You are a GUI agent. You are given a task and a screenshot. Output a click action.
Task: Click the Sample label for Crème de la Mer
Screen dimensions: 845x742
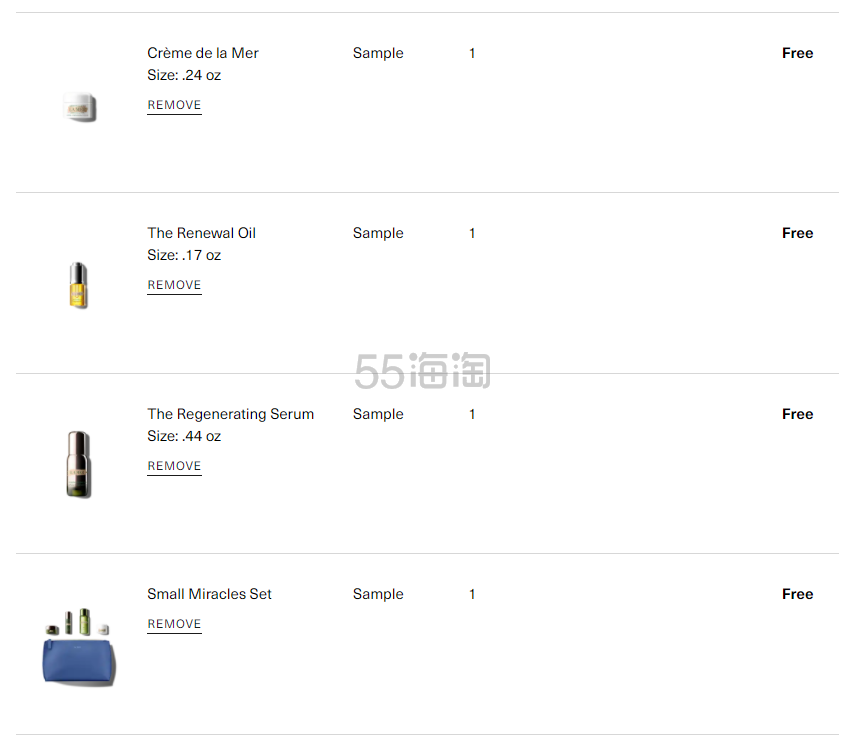tap(378, 53)
